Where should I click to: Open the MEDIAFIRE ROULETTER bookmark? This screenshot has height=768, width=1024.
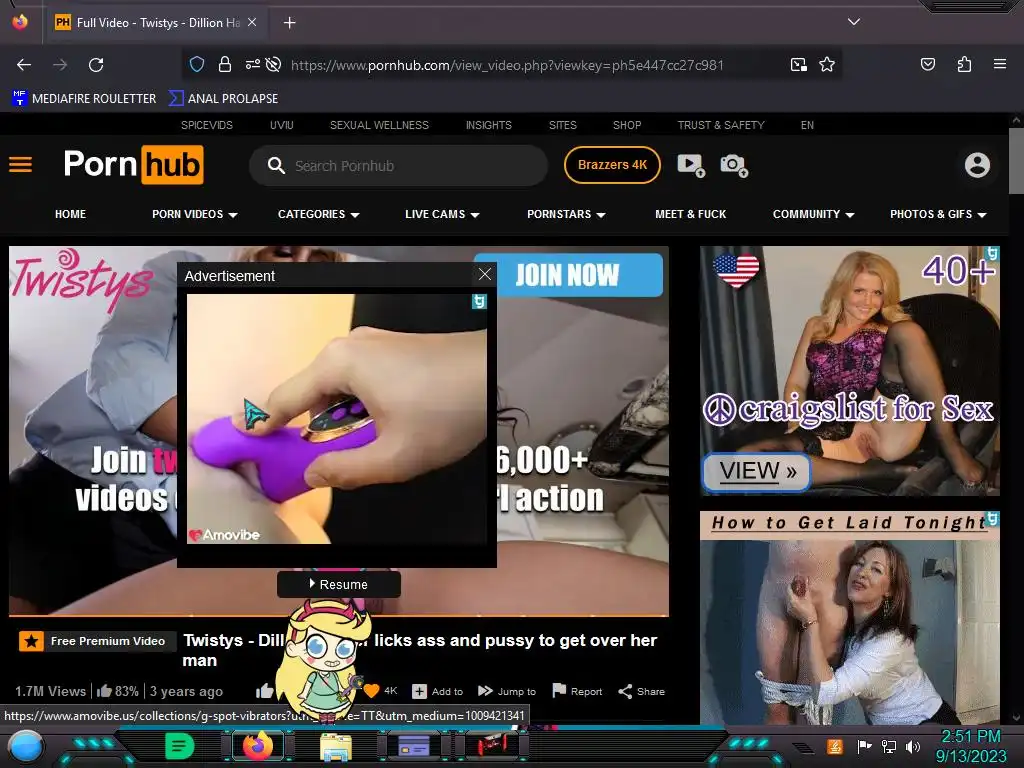coord(84,99)
